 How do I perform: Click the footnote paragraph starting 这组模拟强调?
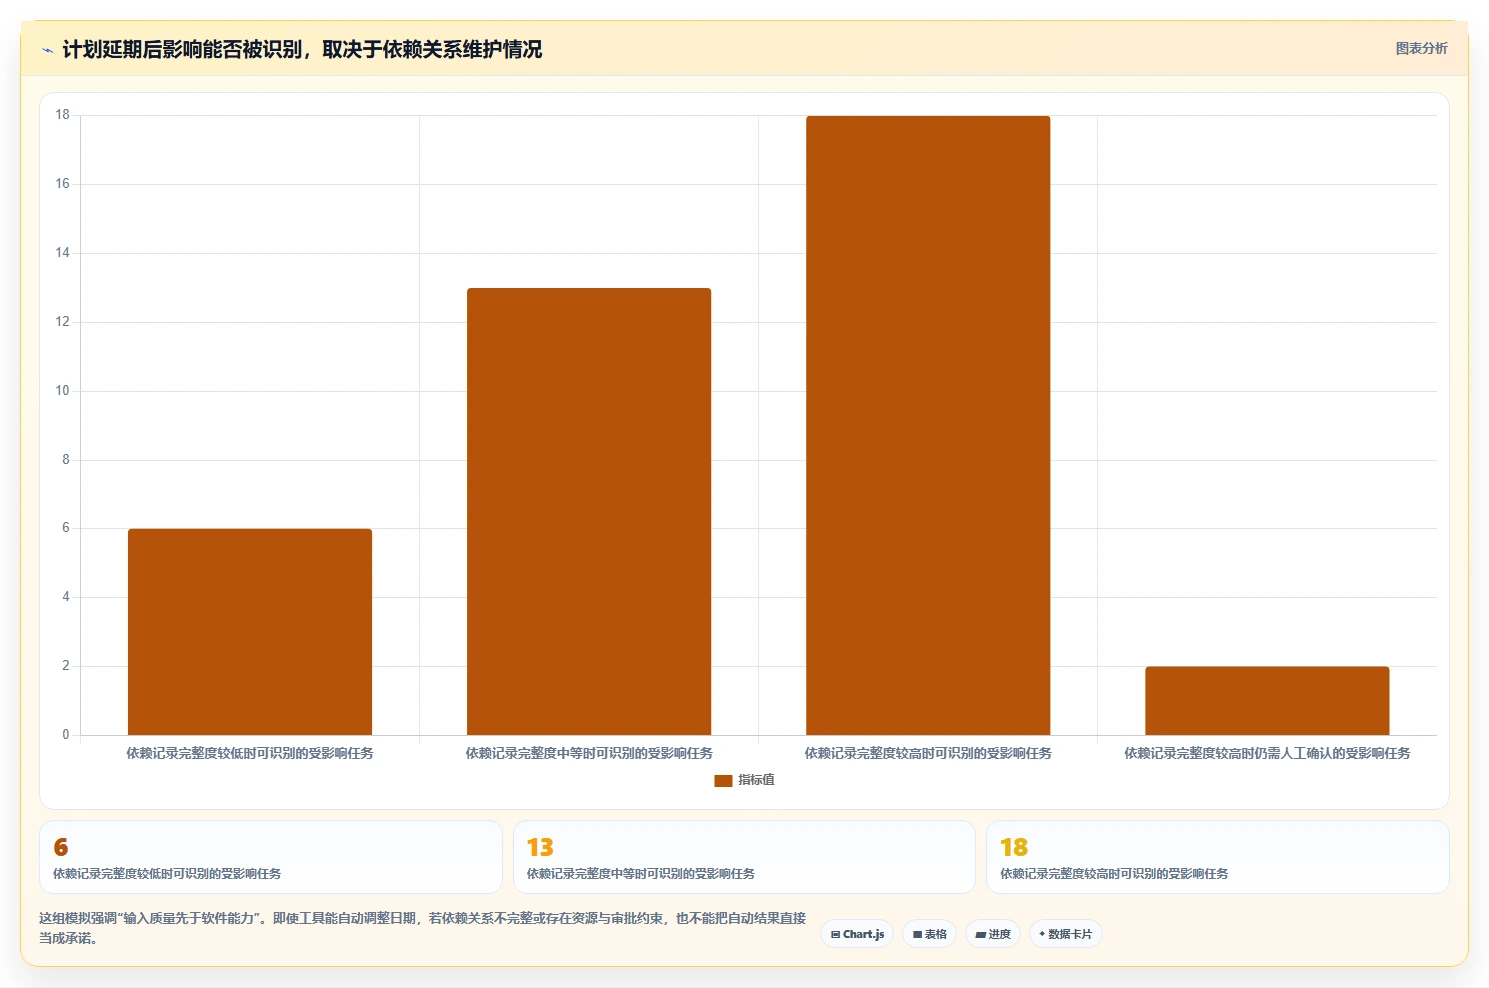[422, 928]
